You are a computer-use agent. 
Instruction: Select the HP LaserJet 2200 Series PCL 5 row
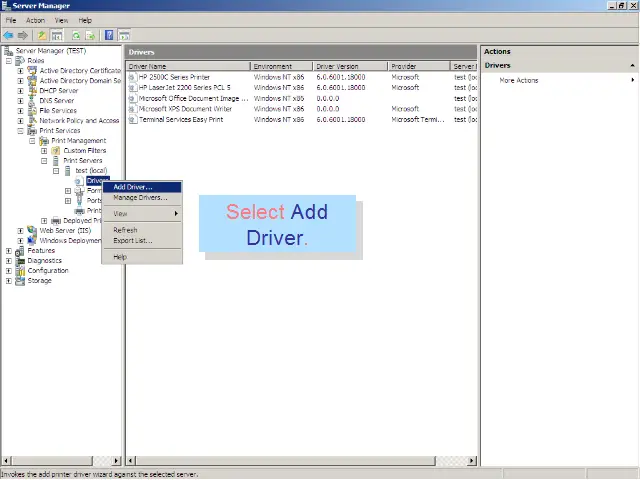pyautogui.click(x=302, y=88)
